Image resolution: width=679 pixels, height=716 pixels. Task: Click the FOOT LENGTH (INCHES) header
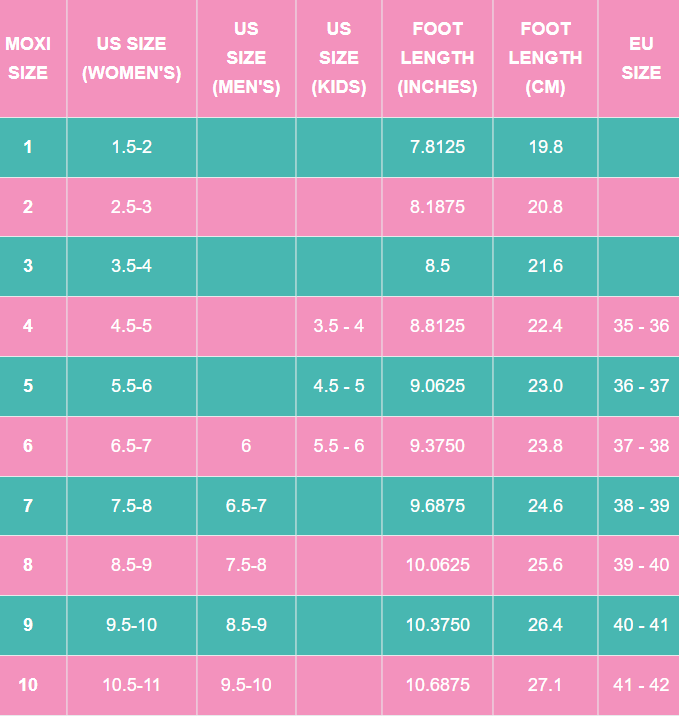[x=437, y=58]
